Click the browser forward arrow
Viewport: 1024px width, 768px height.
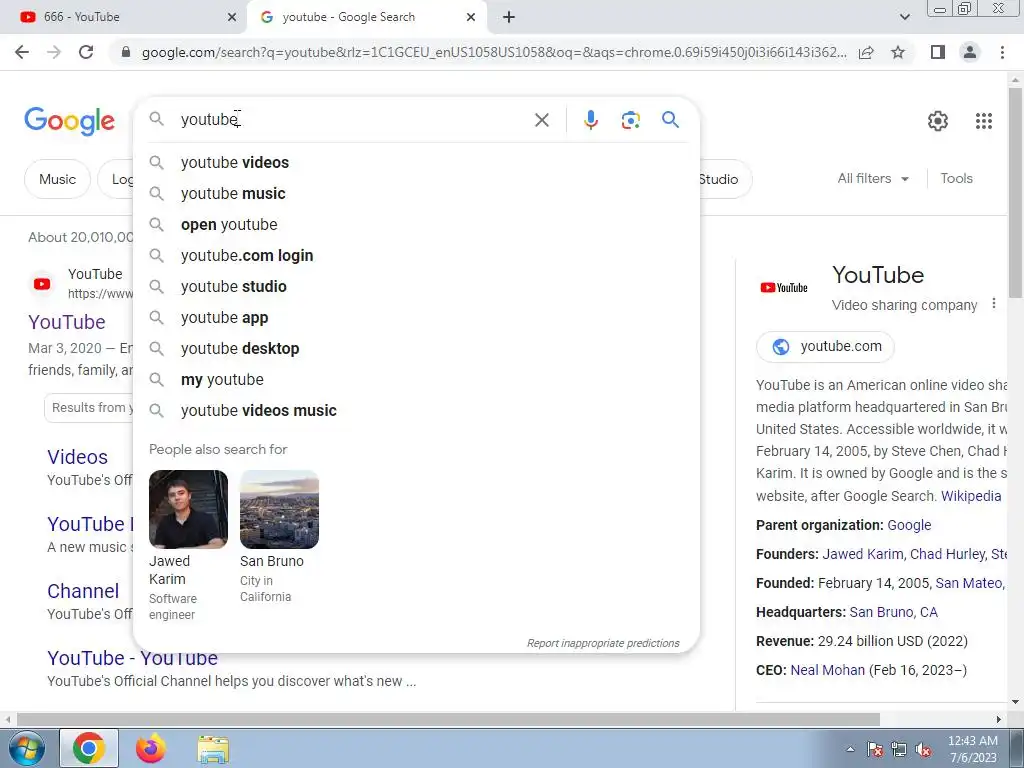pyautogui.click(x=54, y=52)
